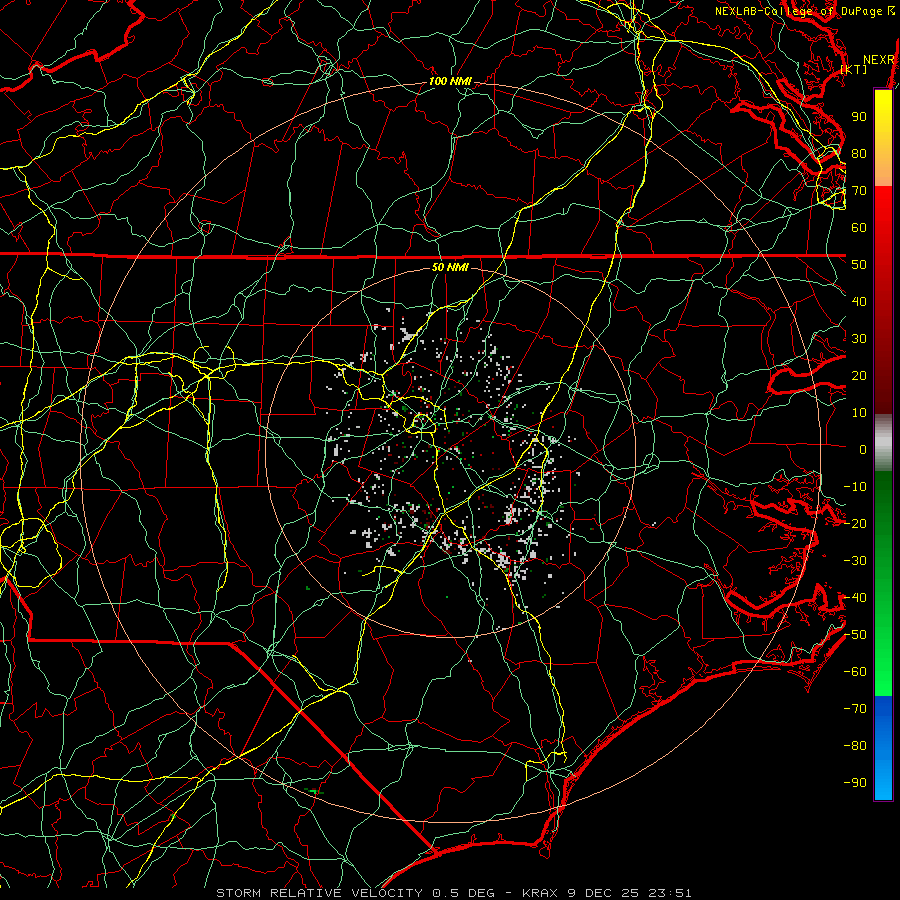The width and height of the screenshot is (900, 900).
Task: Select the -90 scale value
Action: (x=855, y=783)
